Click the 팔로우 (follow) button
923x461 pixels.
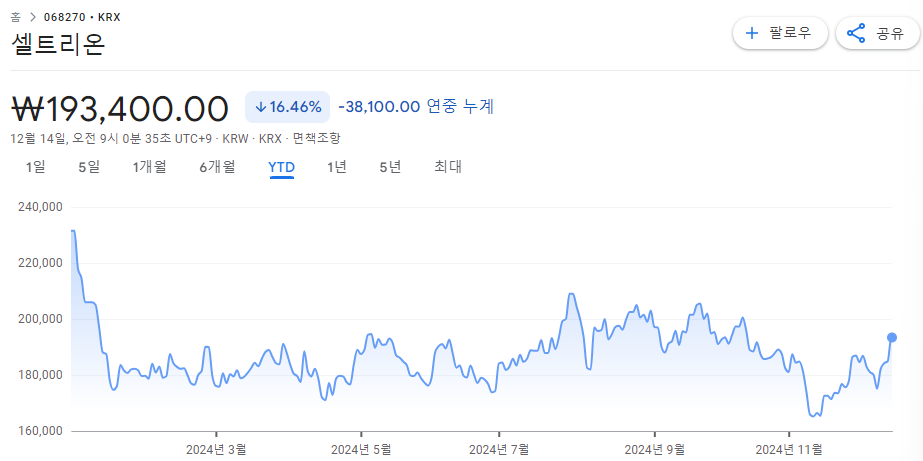tap(780, 33)
